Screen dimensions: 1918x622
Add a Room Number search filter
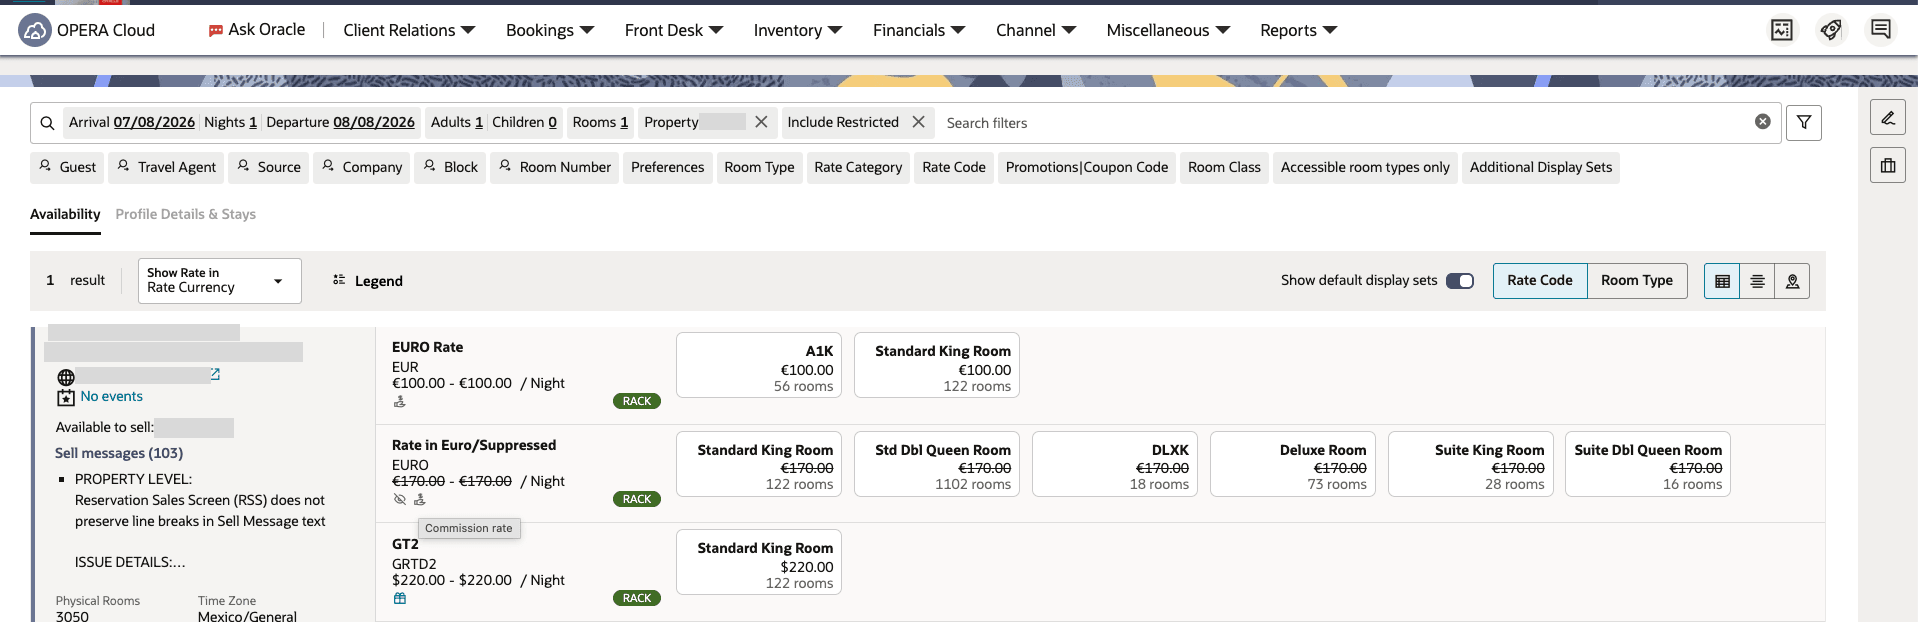[x=555, y=167]
